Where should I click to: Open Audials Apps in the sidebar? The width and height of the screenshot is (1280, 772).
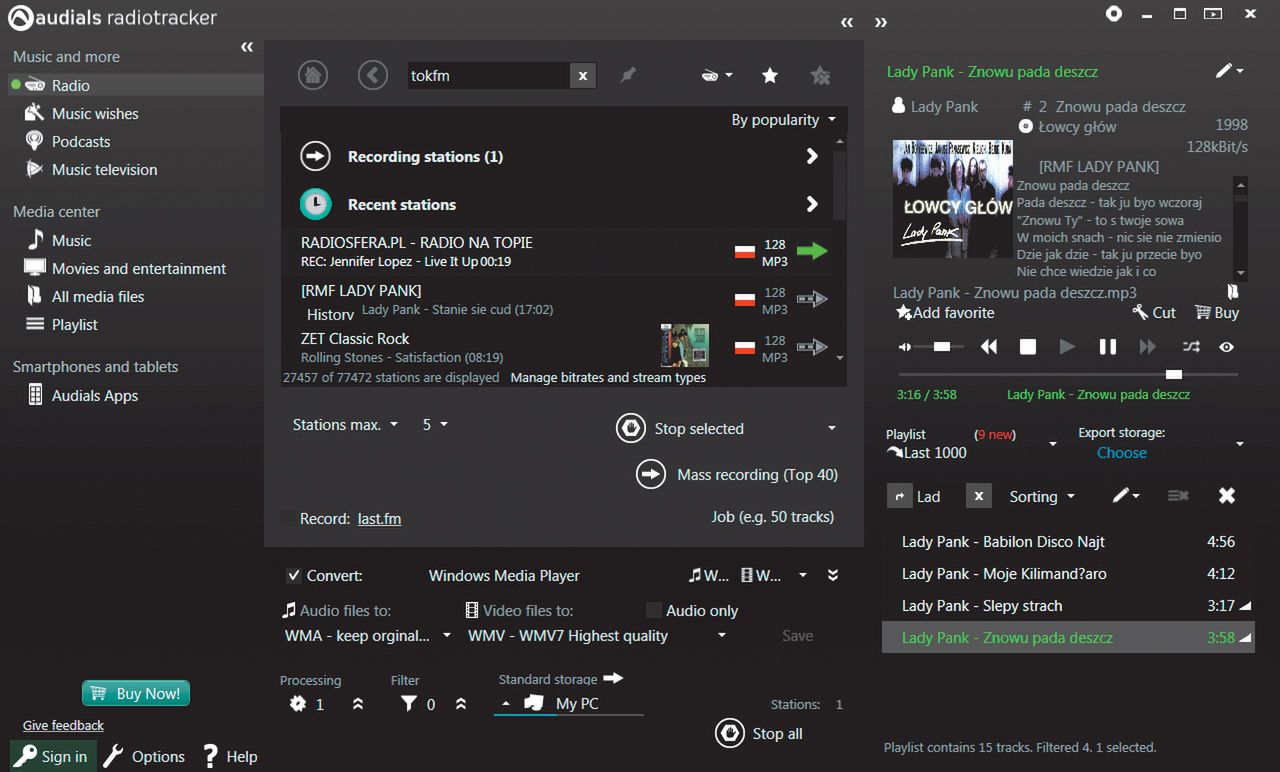pyautogui.click(x=95, y=395)
